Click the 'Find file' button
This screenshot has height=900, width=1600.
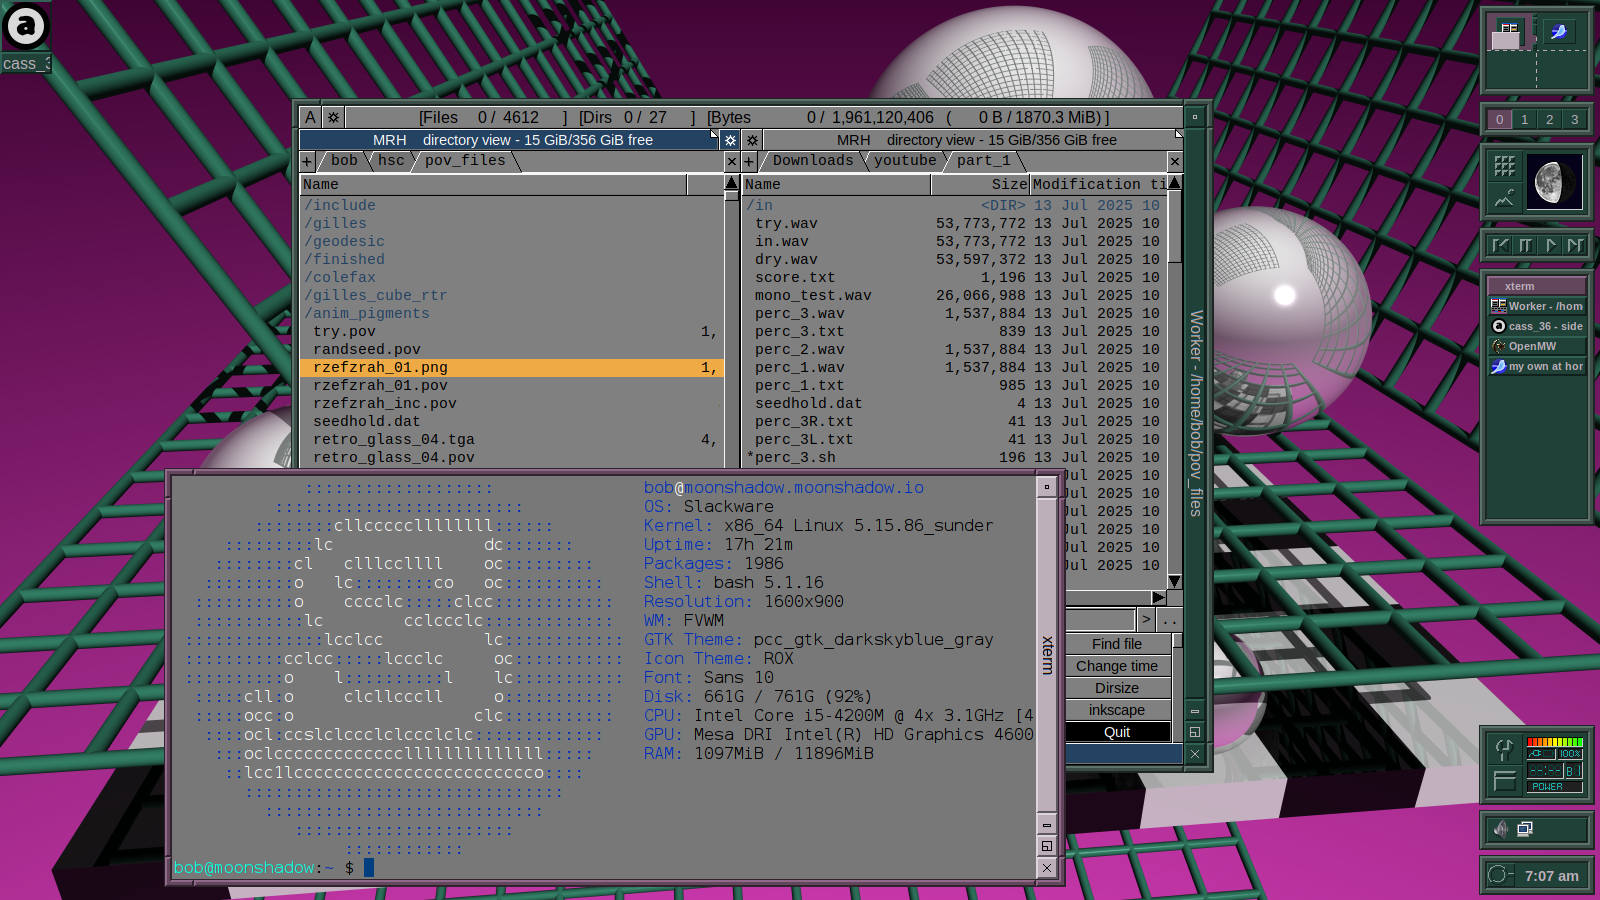1116,644
